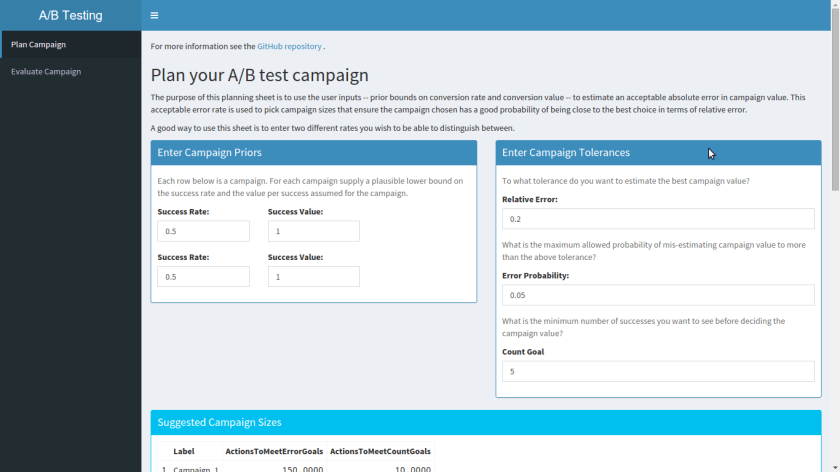Switch to Evaluate Campaign sidebar tab
The image size is (840, 472).
click(71, 71)
